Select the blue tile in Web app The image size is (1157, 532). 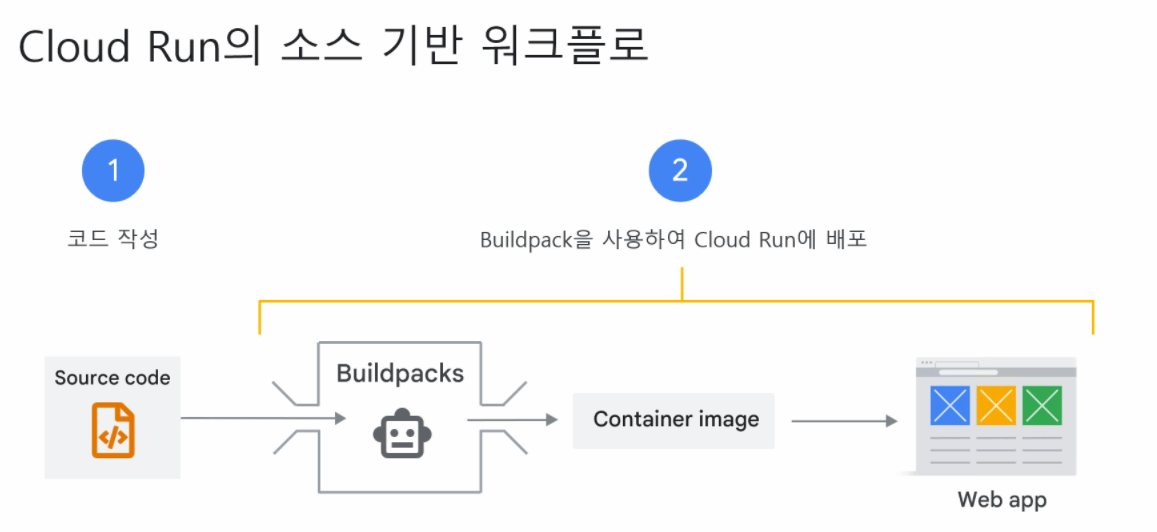950,405
